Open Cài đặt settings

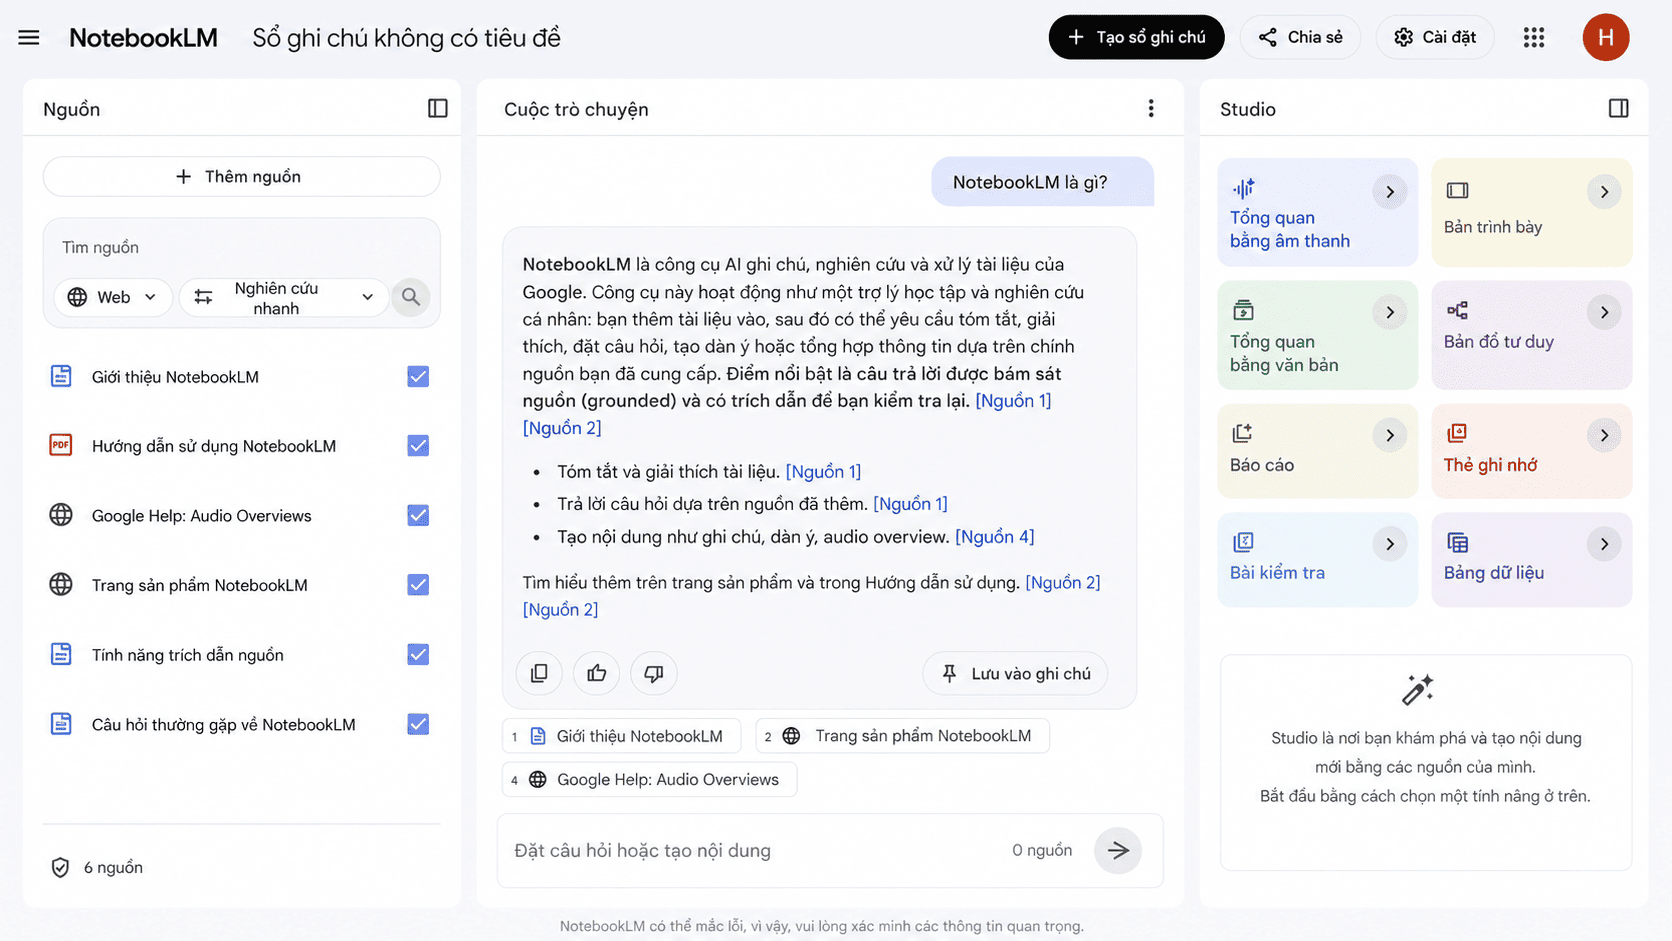click(x=1435, y=37)
